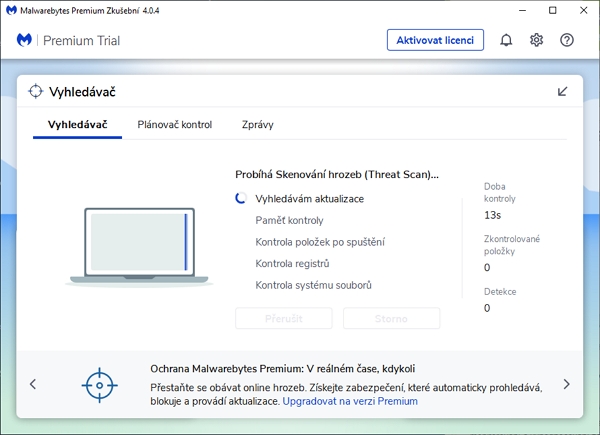Maximize the Malwarebytes window
Viewport: 600px width, 435px height.
click(553, 10)
